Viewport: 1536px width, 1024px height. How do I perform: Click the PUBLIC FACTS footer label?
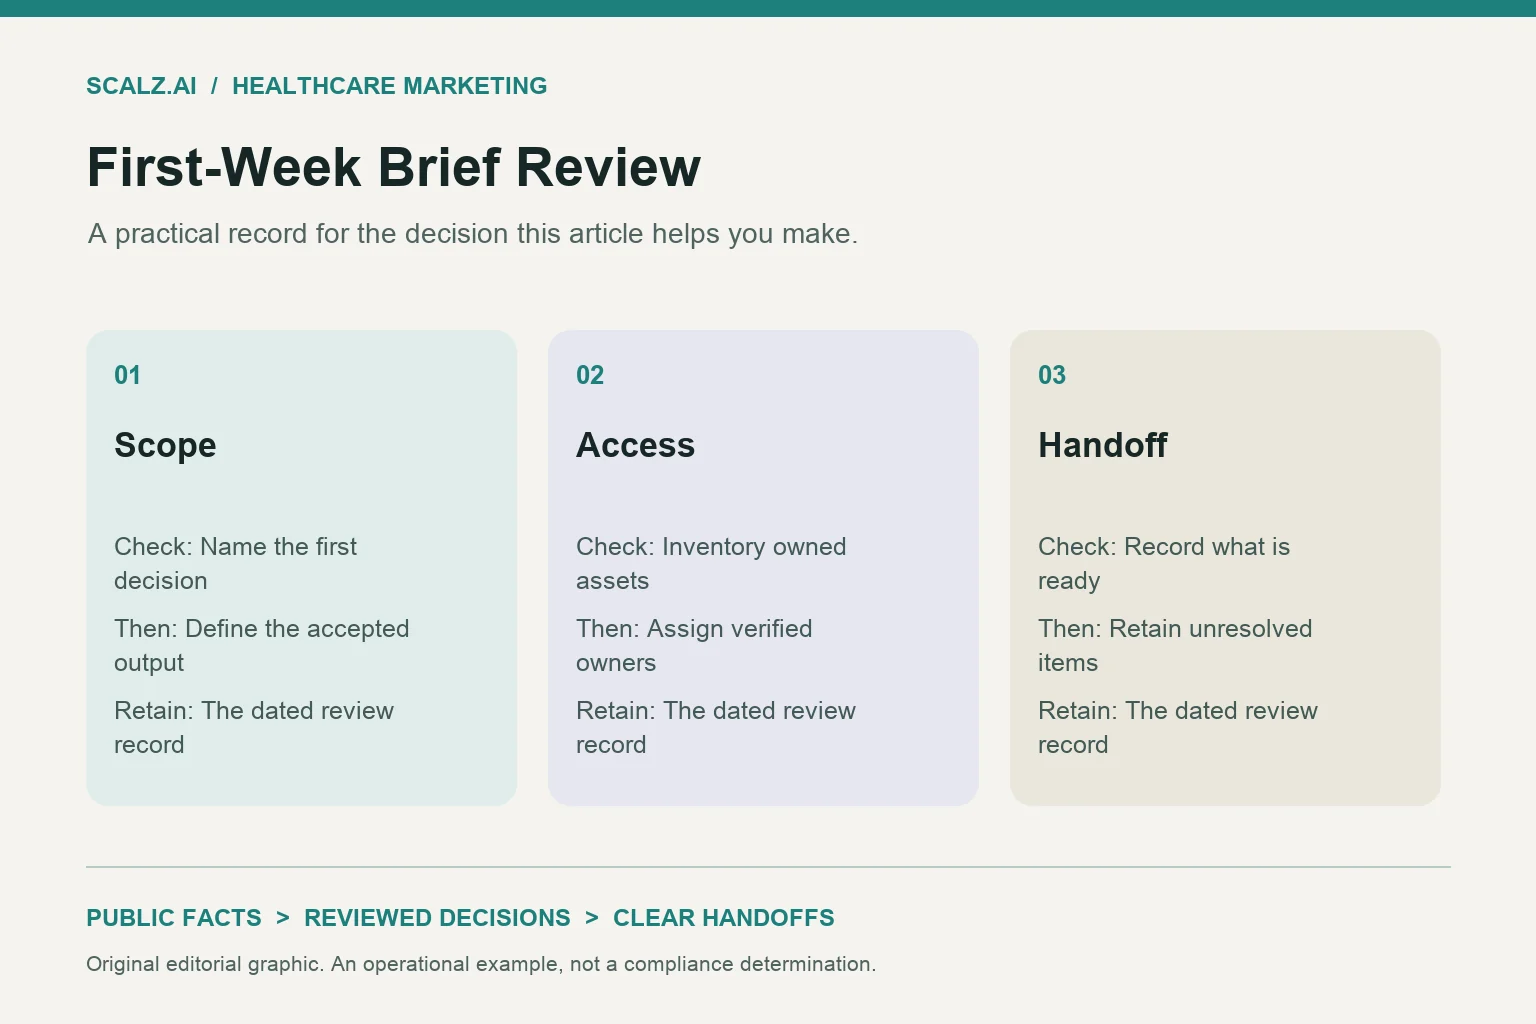174,918
